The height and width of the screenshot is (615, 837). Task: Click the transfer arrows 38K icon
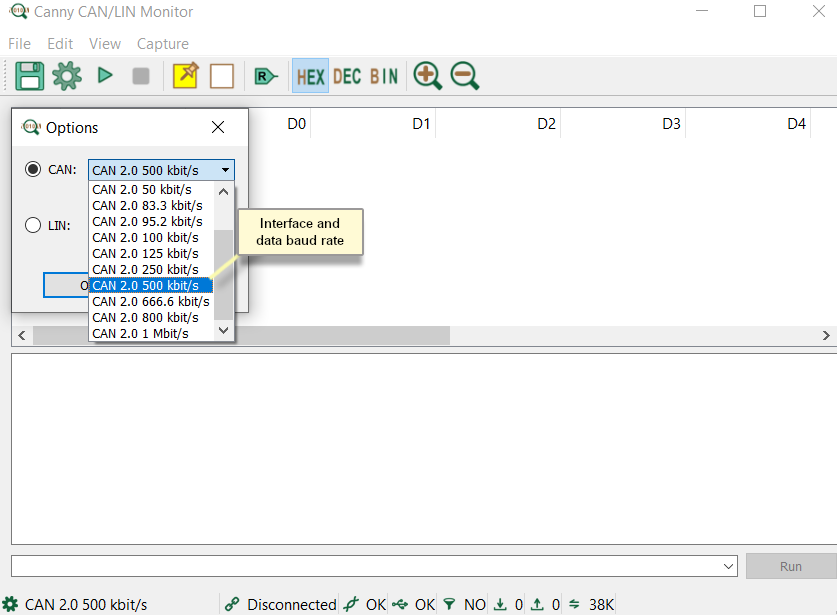pos(574,604)
